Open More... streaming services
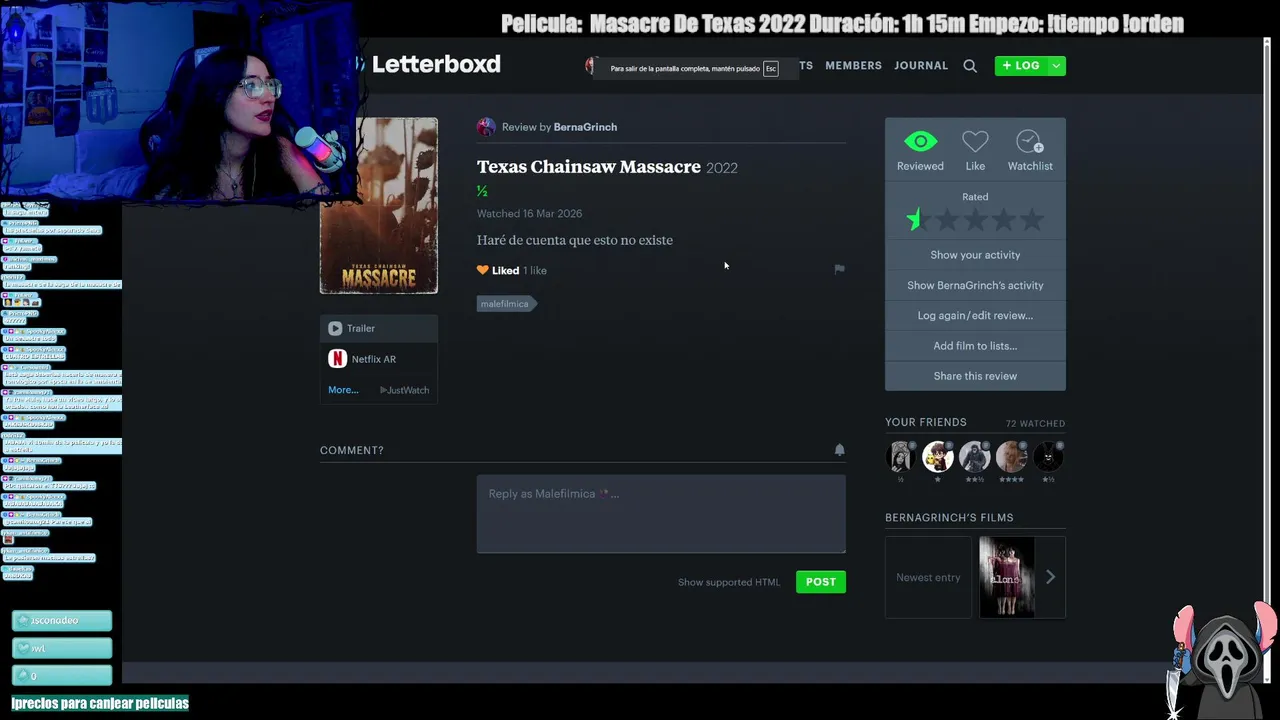Image resolution: width=1280 pixels, height=720 pixels. coord(343,390)
